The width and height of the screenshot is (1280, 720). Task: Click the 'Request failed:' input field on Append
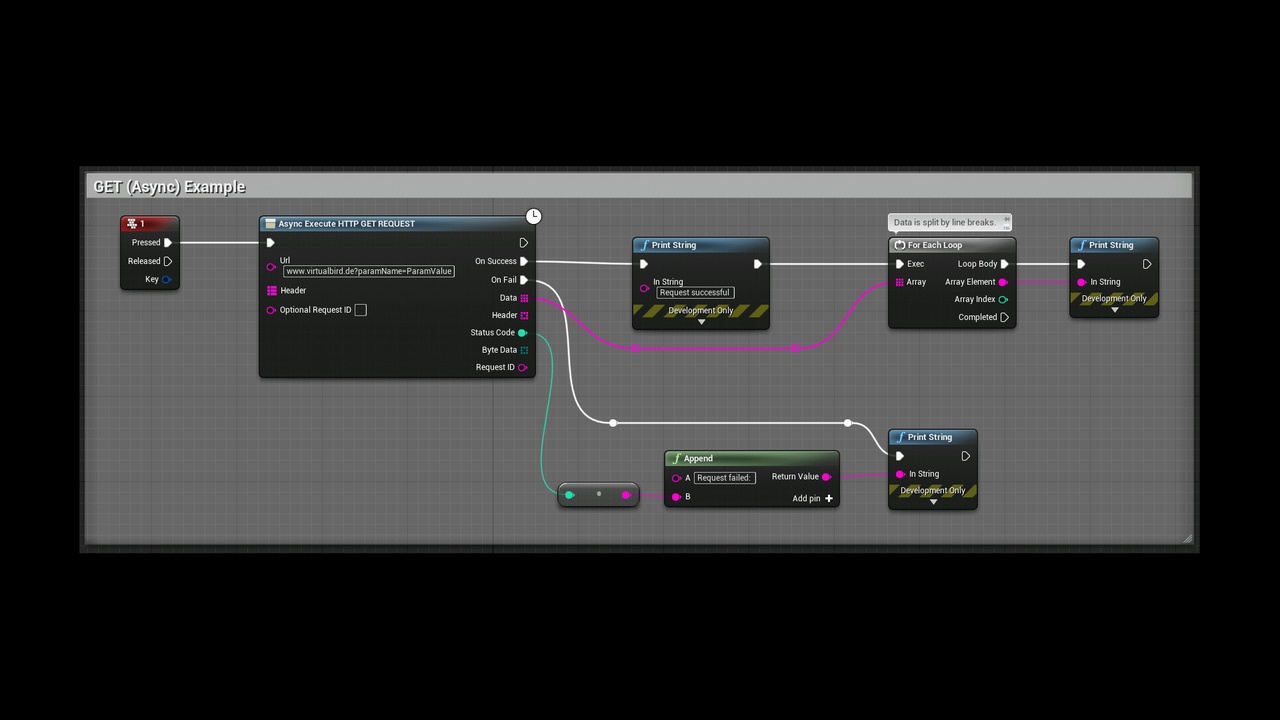click(724, 478)
